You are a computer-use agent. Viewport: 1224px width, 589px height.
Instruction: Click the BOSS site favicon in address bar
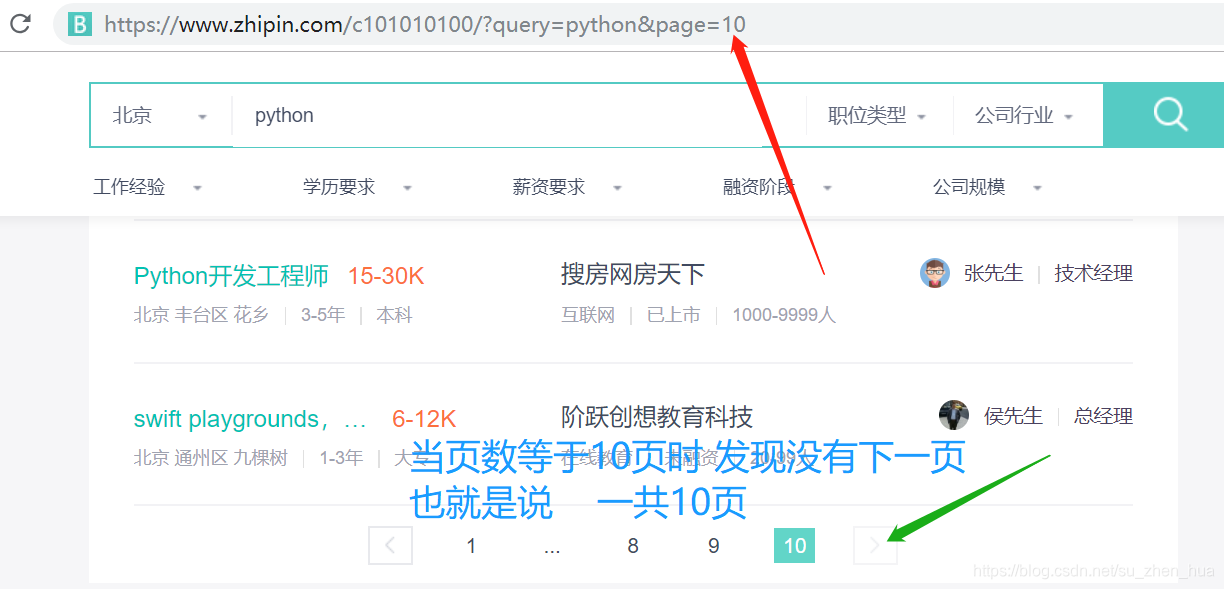[80, 25]
